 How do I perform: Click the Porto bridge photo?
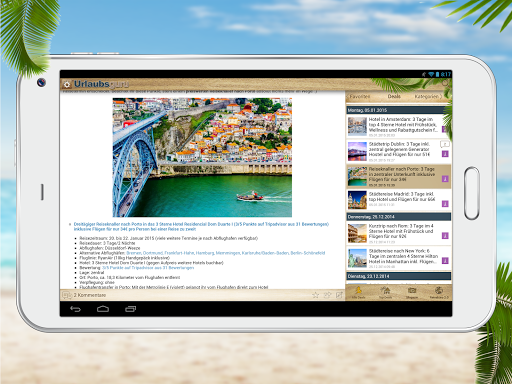202,157
